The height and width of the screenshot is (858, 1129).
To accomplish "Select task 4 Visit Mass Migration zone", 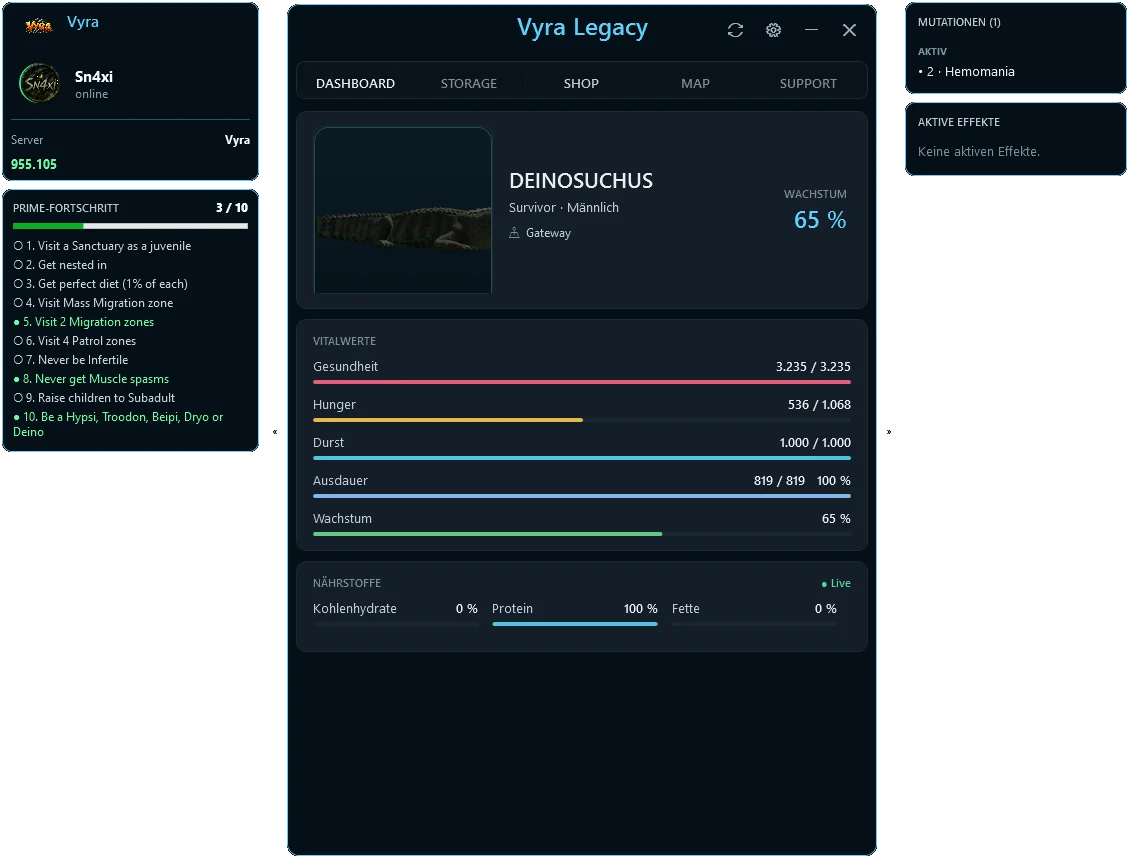I will tap(94, 303).
